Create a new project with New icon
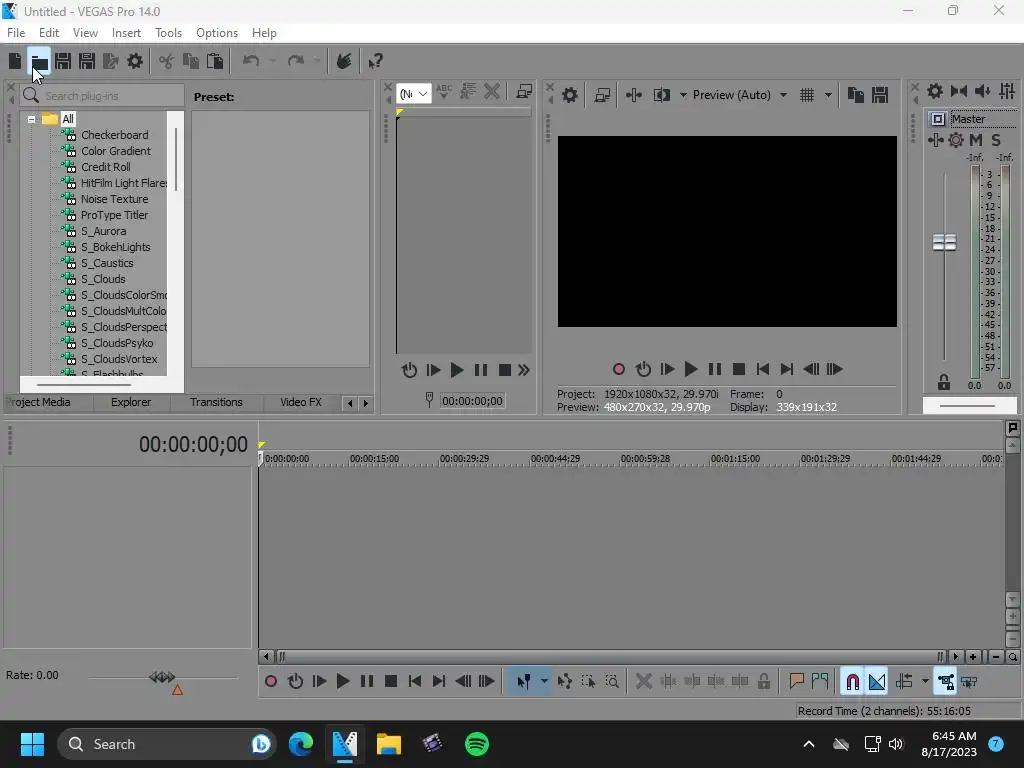Image resolution: width=1024 pixels, height=768 pixels. 14,61
